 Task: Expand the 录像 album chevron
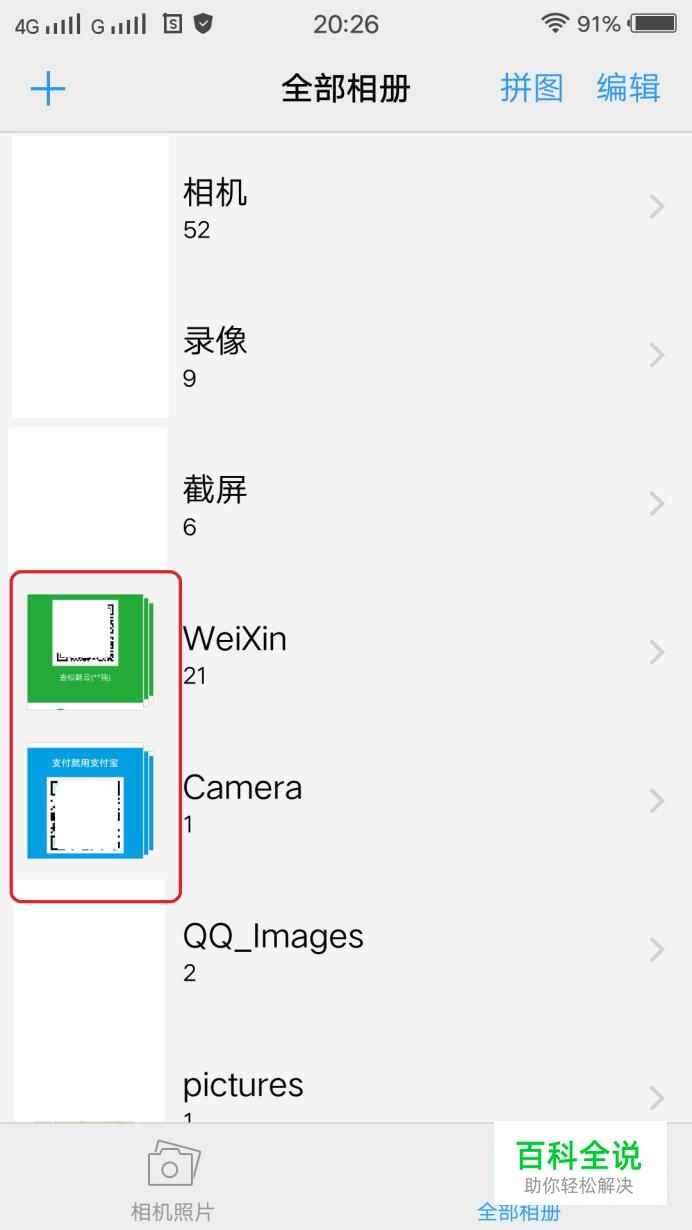657,355
